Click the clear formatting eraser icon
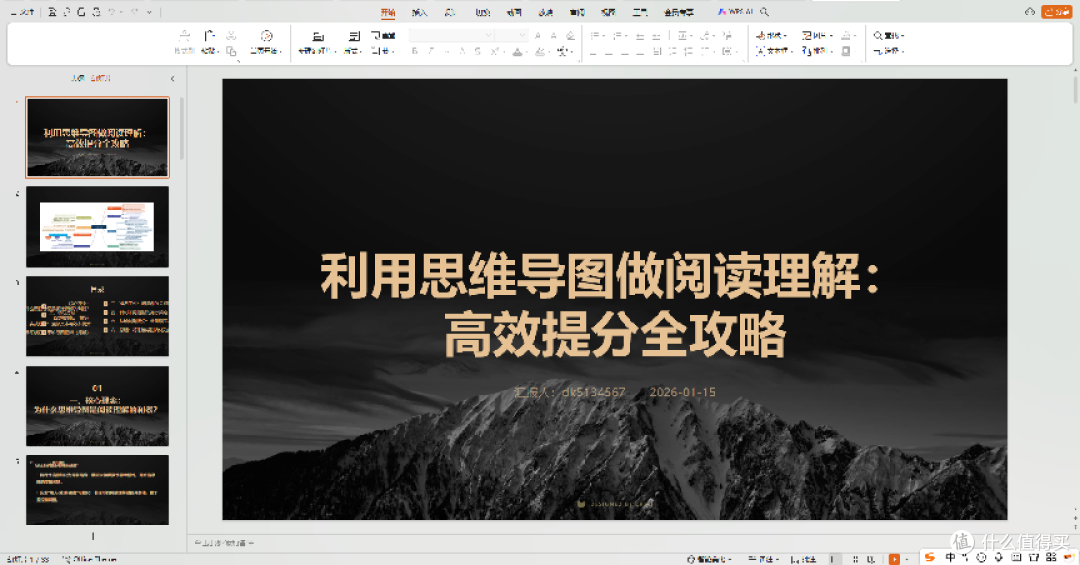 [x=570, y=35]
